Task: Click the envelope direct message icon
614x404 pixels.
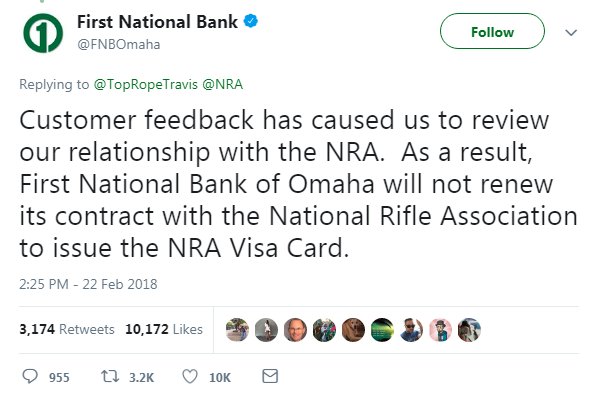Action: [268, 376]
